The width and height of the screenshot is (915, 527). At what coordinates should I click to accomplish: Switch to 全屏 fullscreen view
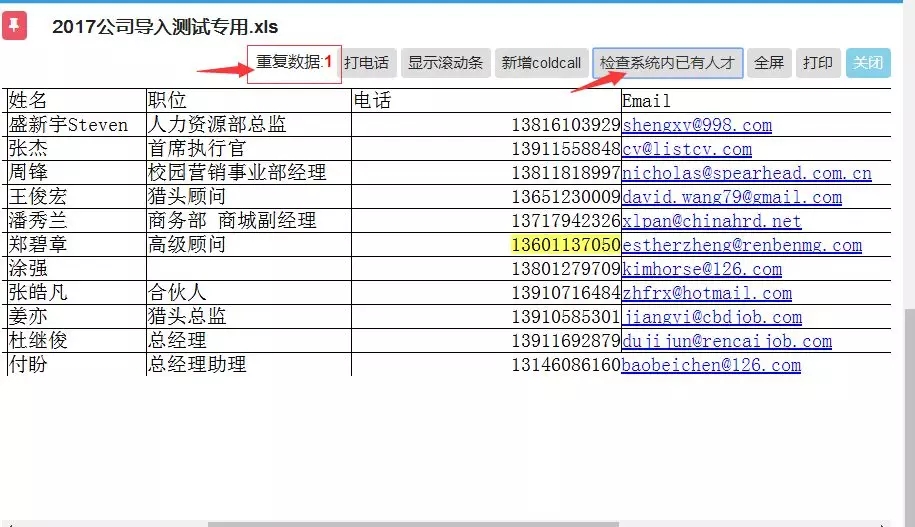[769, 62]
